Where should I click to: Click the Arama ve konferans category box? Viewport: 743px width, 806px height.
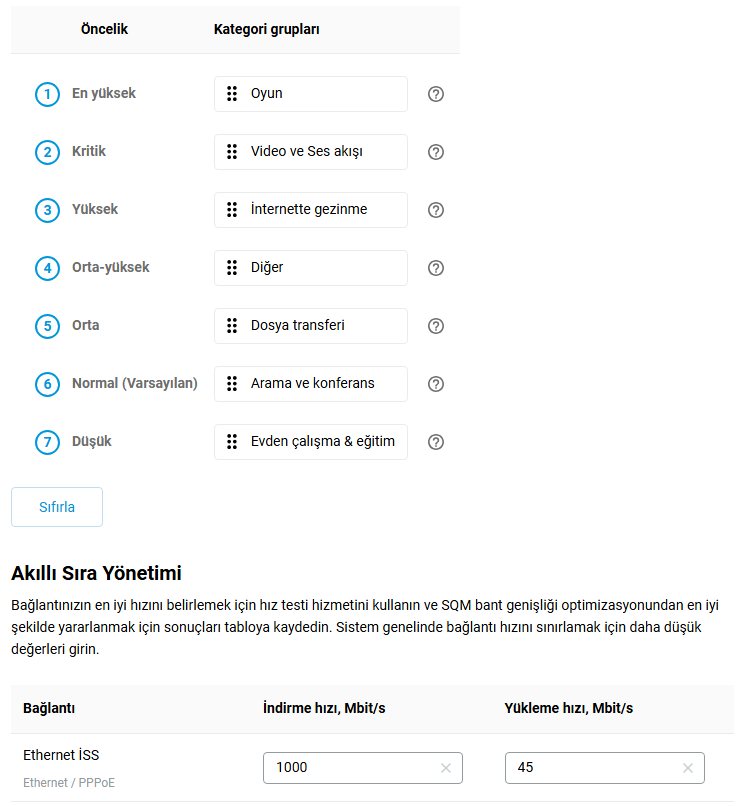click(x=311, y=384)
